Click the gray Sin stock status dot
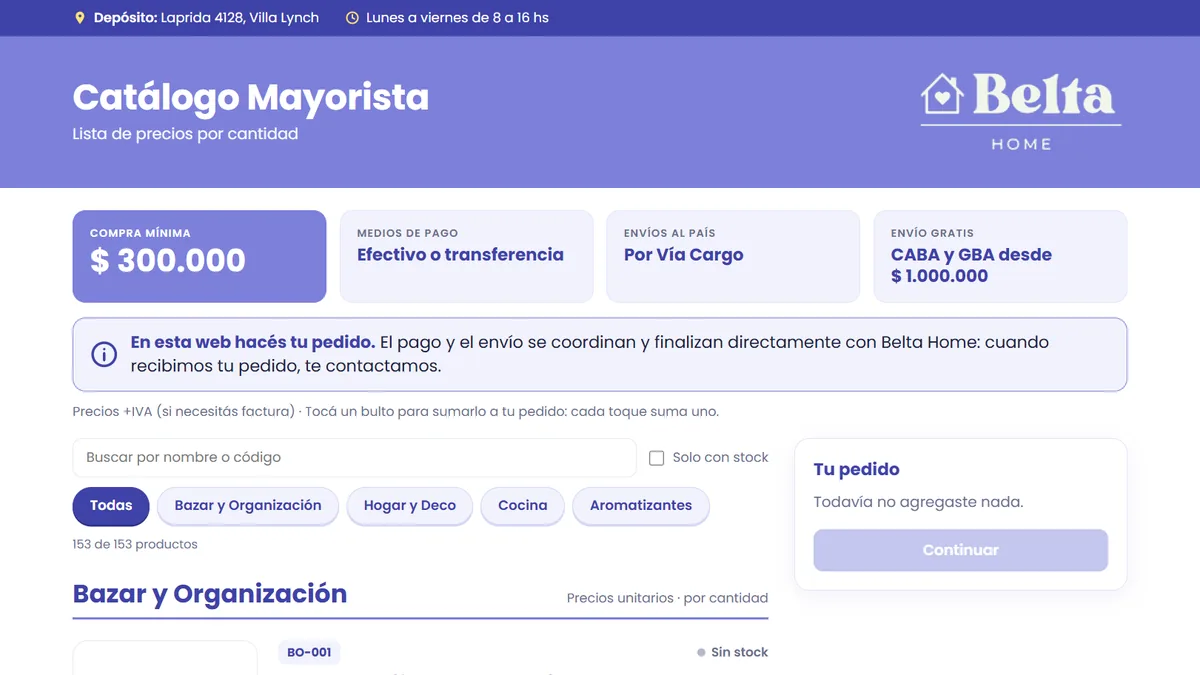This screenshot has width=1200, height=675. [x=701, y=653]
